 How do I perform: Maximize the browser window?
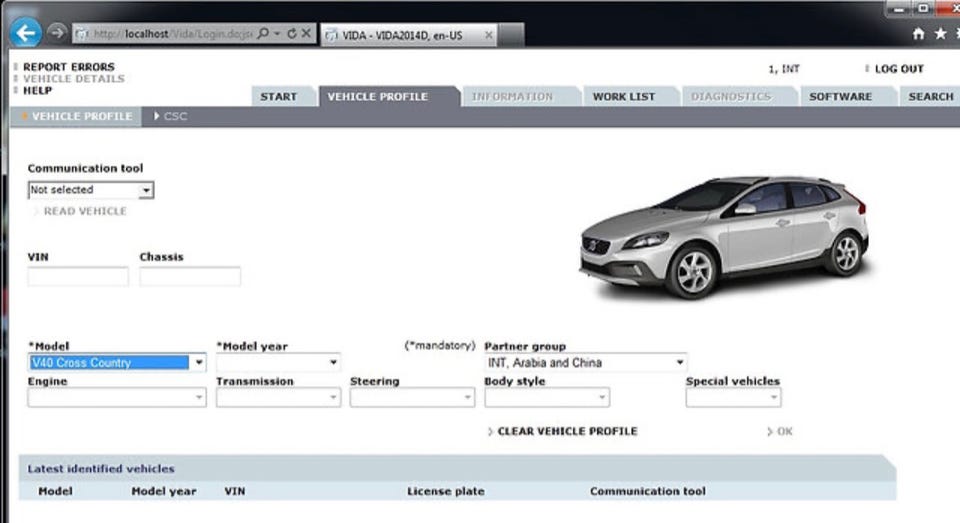click(x=924, y=9)
